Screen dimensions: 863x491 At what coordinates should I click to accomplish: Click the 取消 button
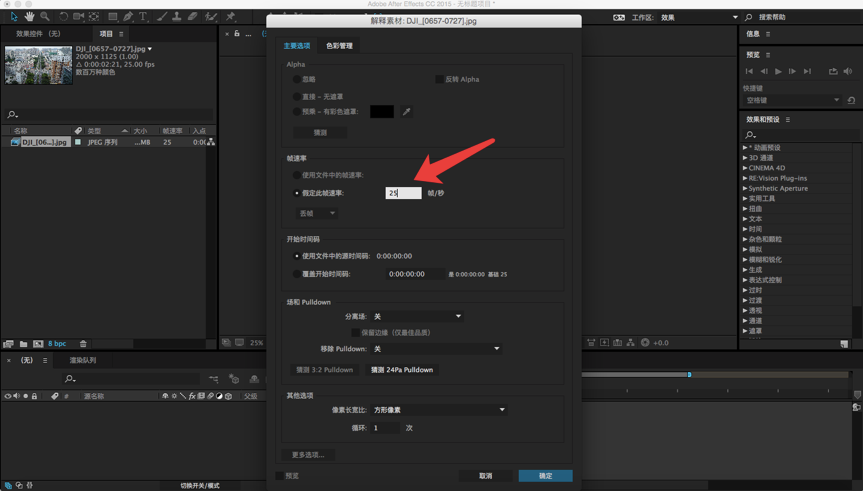tap(485, 476)
